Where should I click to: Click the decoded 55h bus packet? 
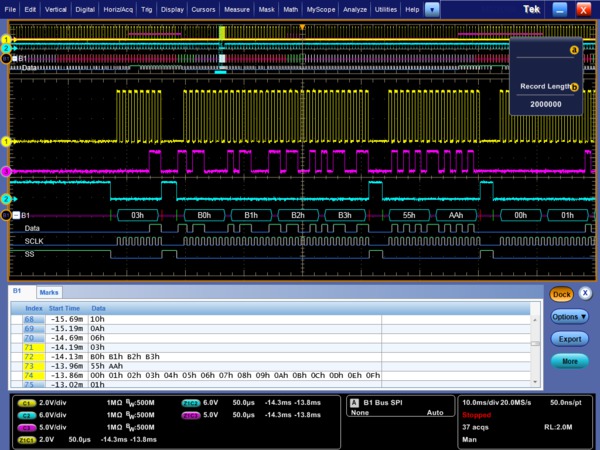(407, 215)
